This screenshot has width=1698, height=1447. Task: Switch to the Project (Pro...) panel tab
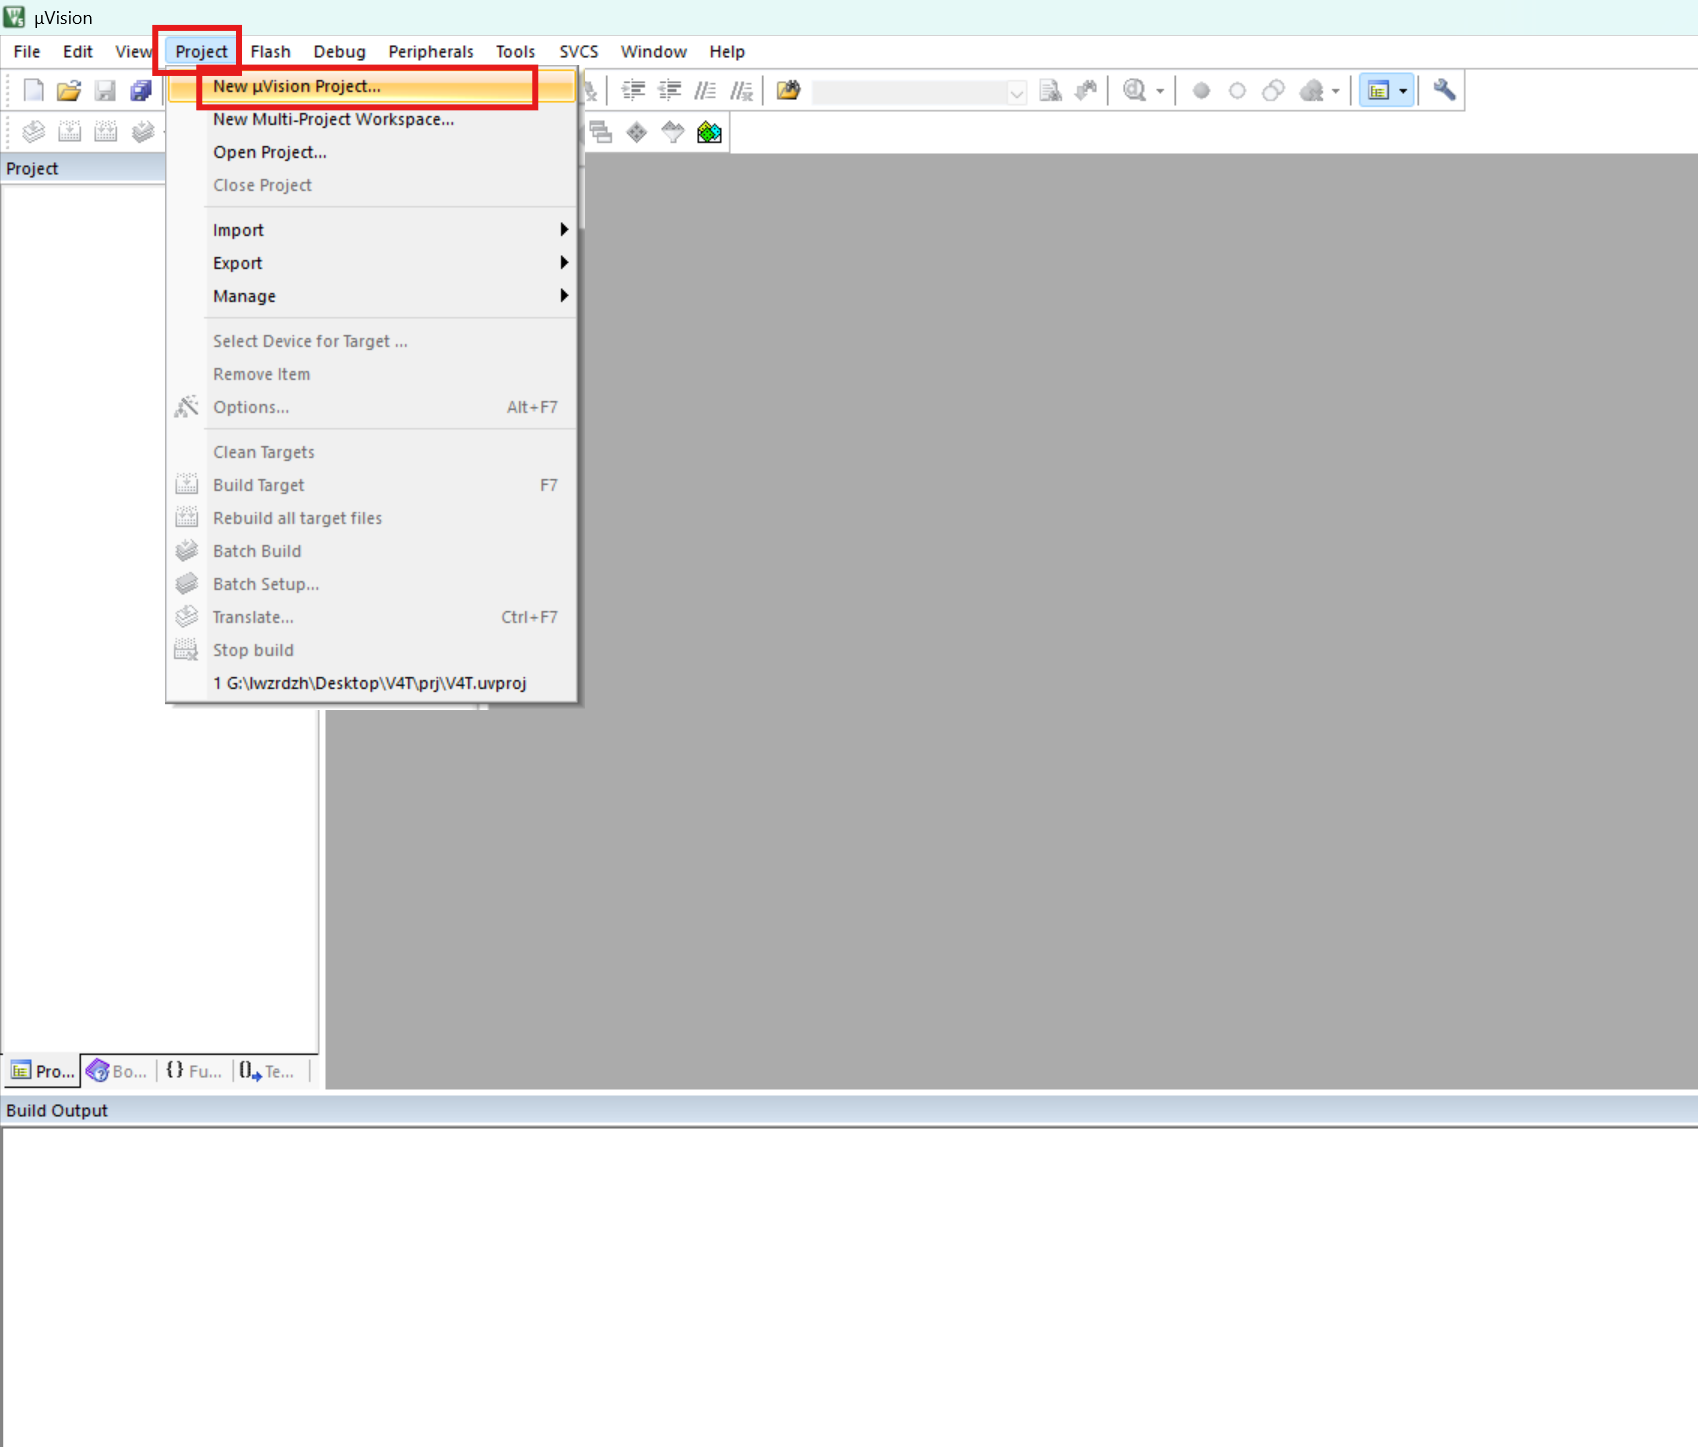[x=42, y=1071]
